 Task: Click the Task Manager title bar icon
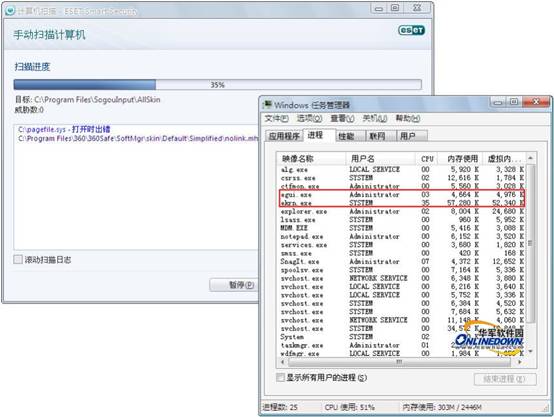tap(268, 104)
